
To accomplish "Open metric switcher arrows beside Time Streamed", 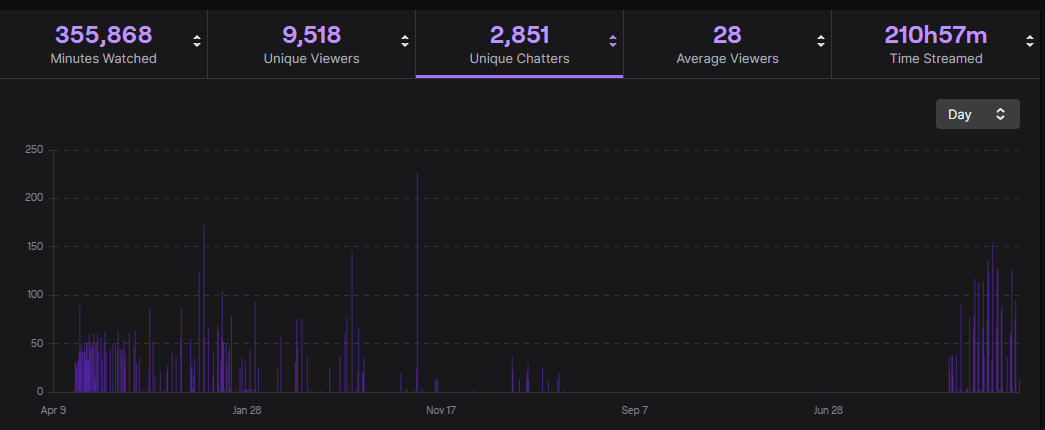I will 1030,41.
